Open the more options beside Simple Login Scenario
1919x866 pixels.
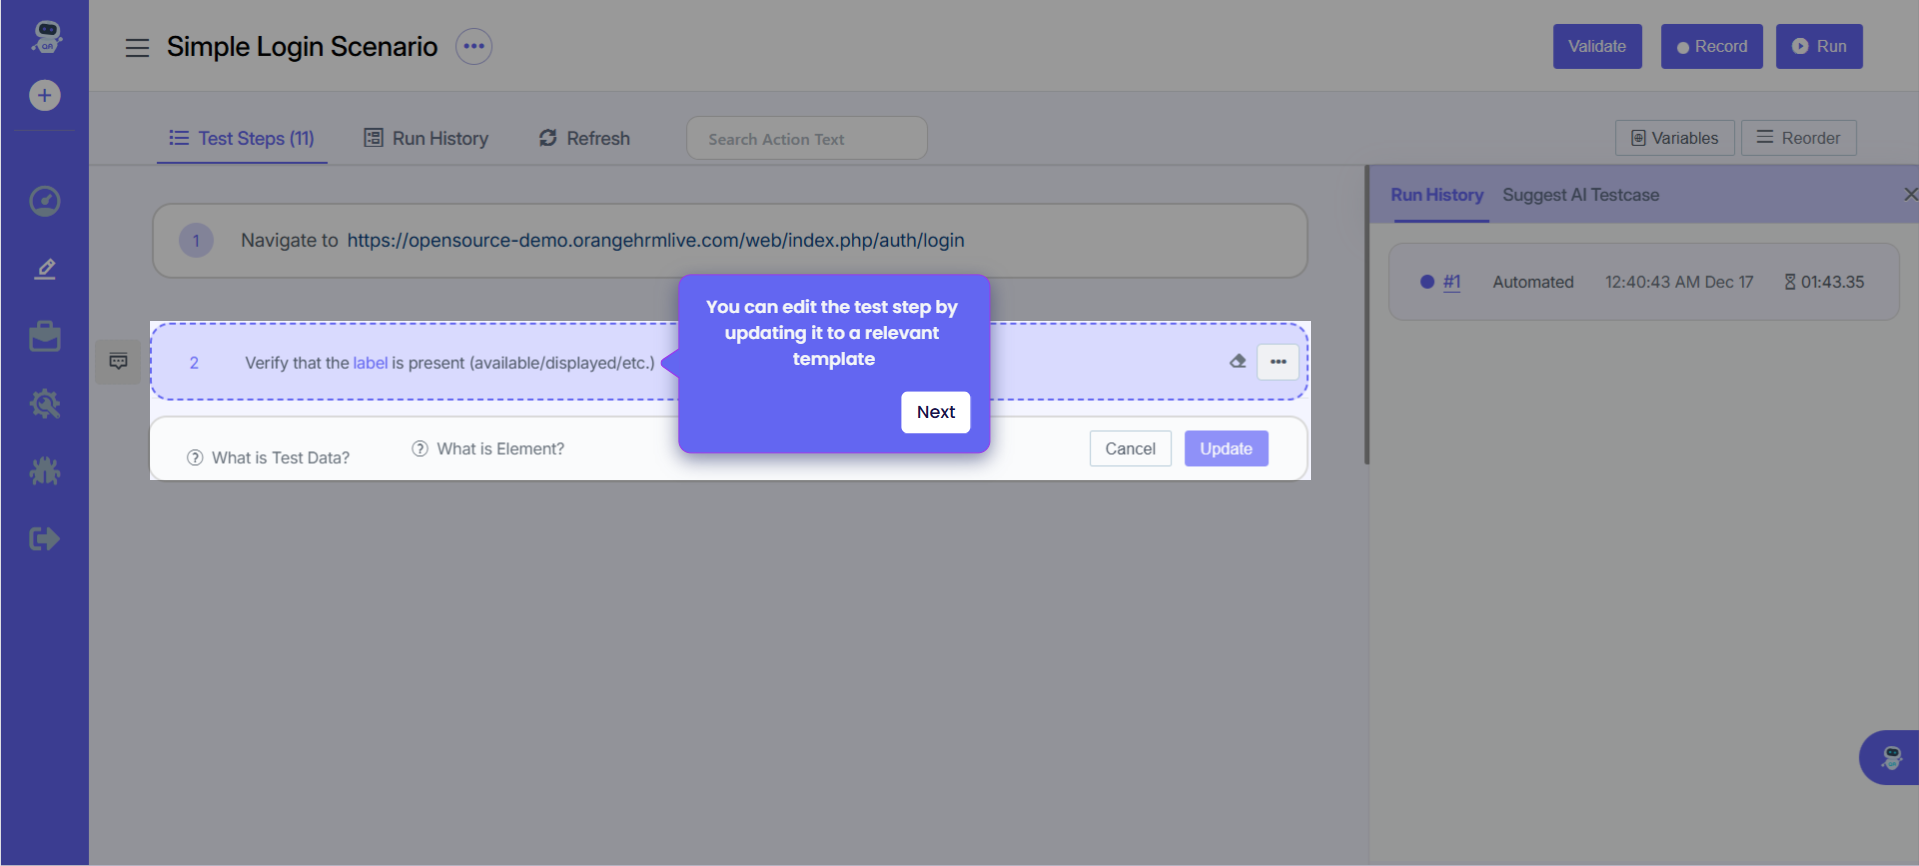[473, 46]
